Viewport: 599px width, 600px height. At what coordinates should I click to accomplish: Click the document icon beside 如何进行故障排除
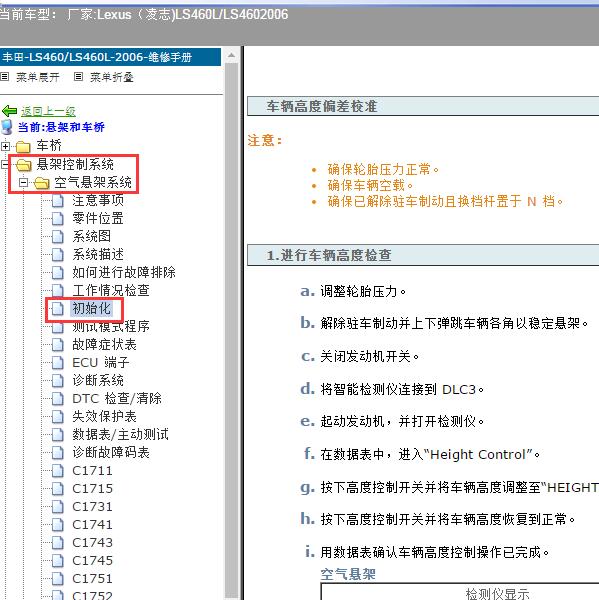click(58, 272)
